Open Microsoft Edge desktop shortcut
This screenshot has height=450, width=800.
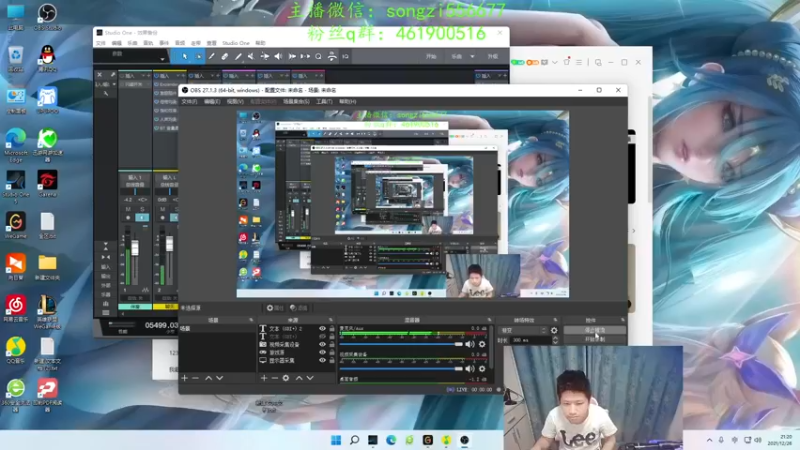point(16,145)
